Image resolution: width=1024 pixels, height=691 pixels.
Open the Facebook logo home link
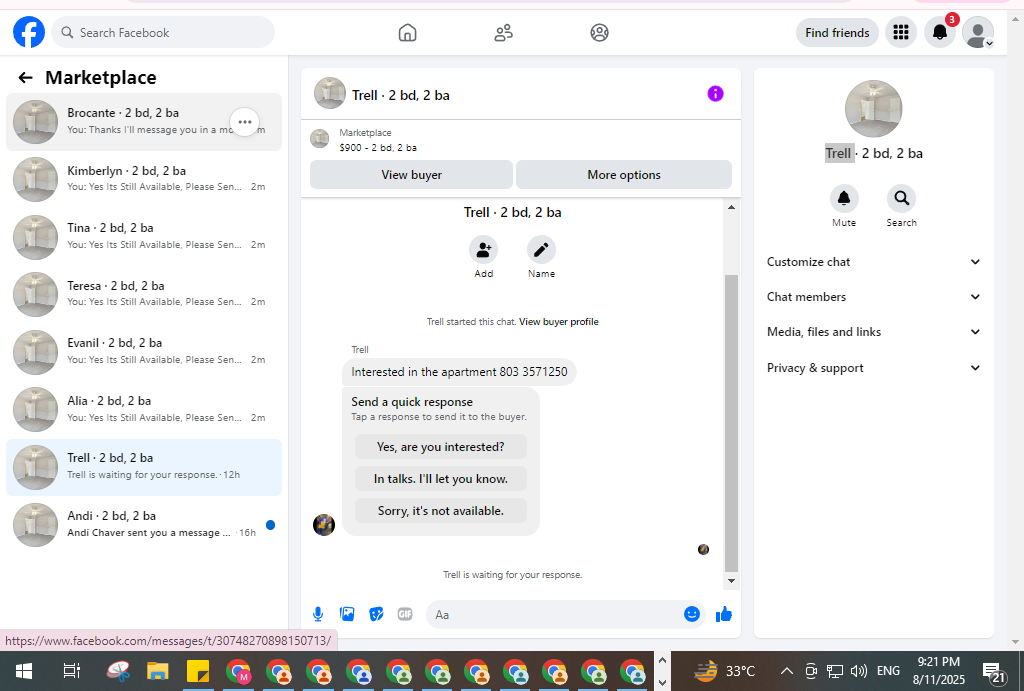29,32
